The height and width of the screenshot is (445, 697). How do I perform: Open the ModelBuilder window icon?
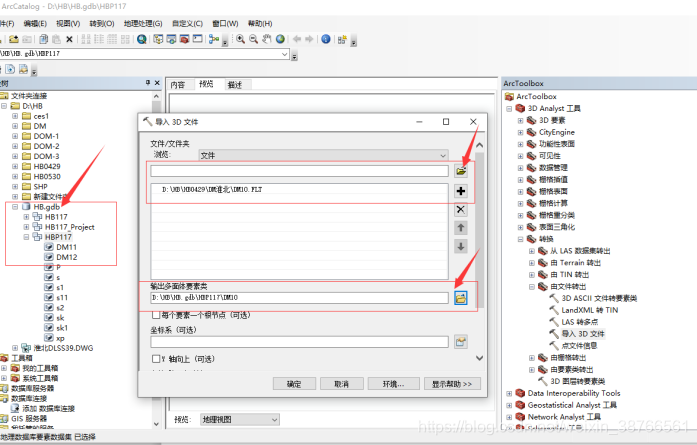point(214,39)
